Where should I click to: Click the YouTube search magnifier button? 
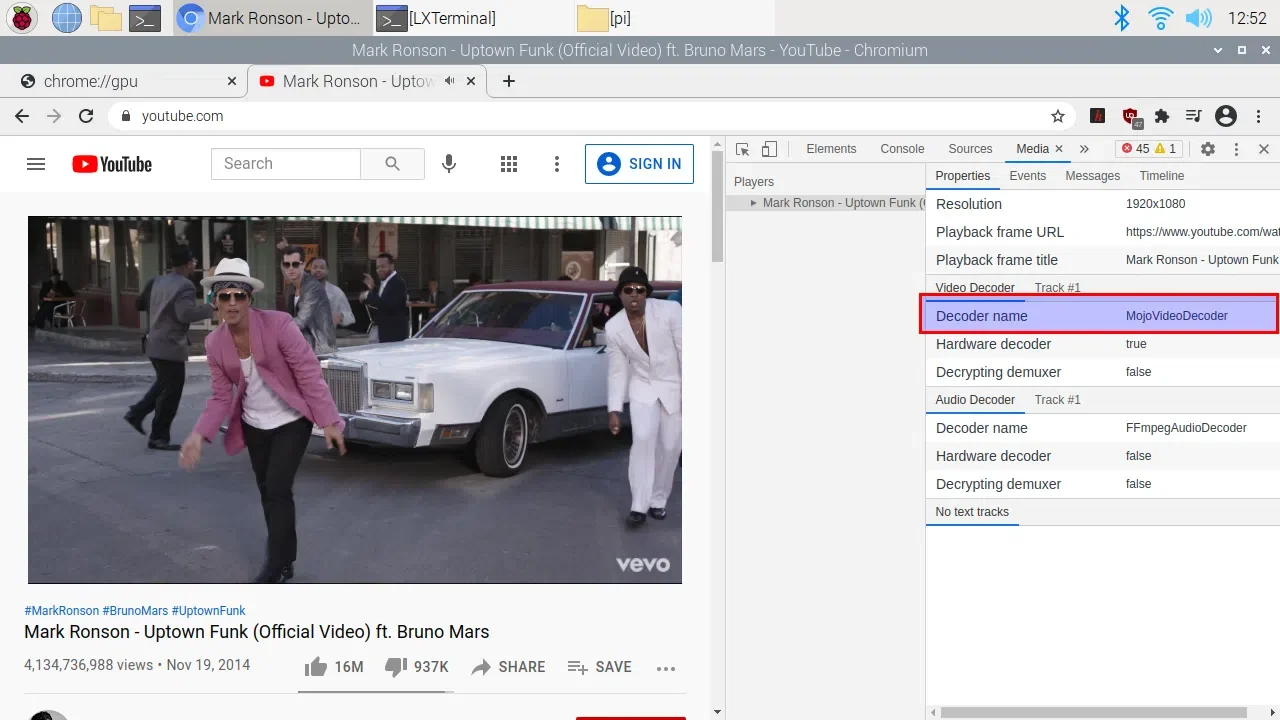[x=392, y=164]
